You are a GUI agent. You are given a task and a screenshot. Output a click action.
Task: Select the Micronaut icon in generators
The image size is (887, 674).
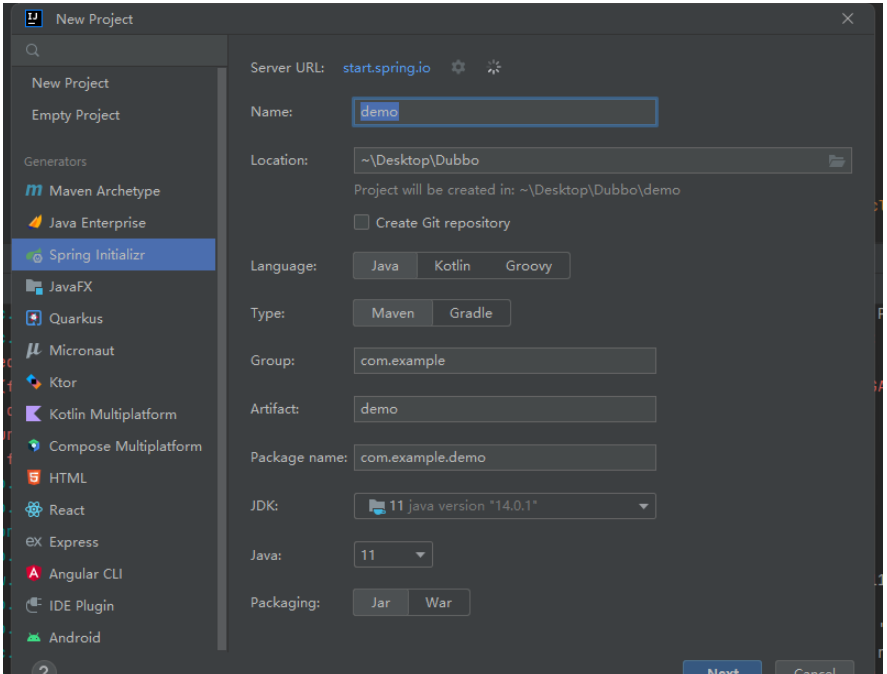point(34,351)
